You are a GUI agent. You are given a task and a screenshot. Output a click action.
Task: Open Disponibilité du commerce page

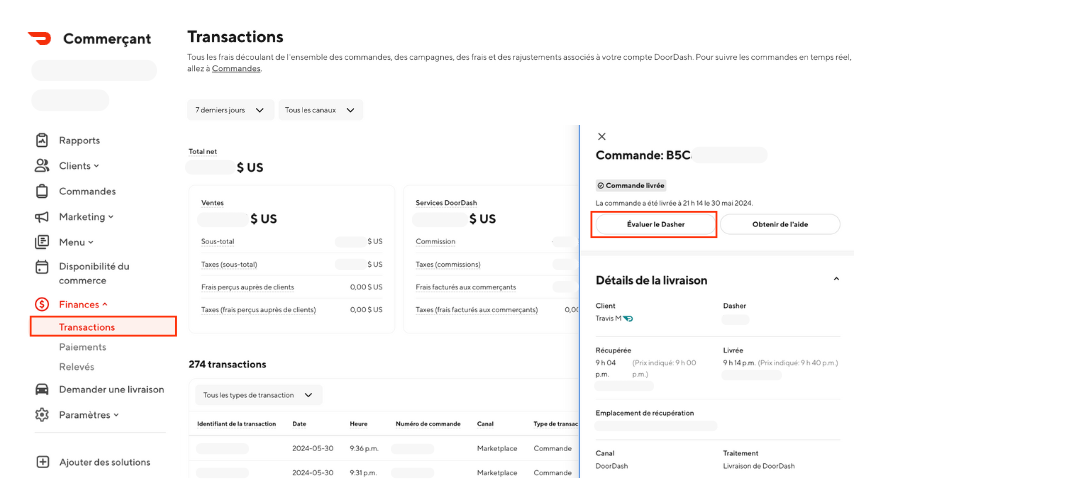point(94,273)
